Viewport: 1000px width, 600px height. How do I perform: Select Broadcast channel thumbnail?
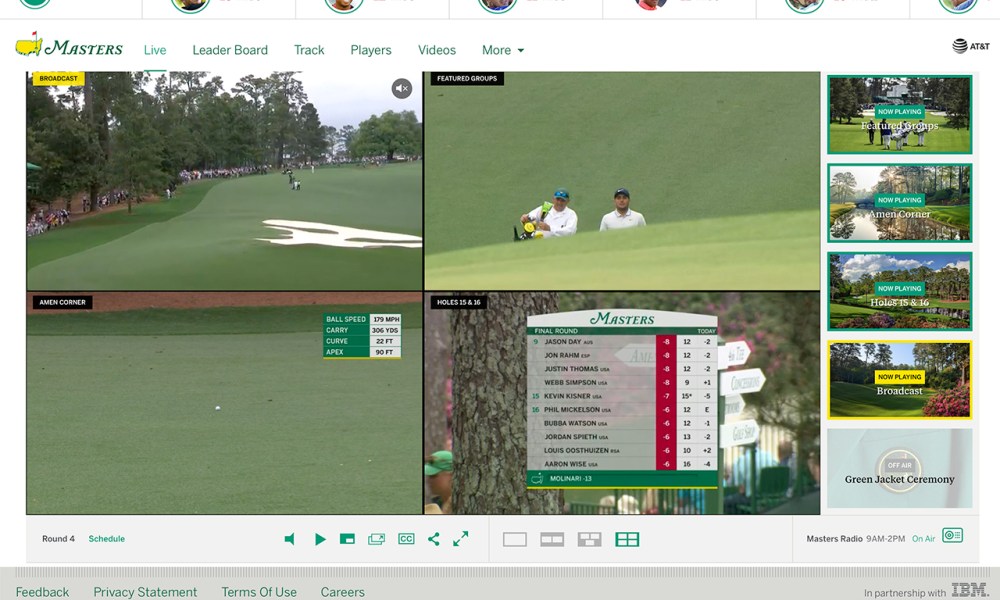(900, 380)
